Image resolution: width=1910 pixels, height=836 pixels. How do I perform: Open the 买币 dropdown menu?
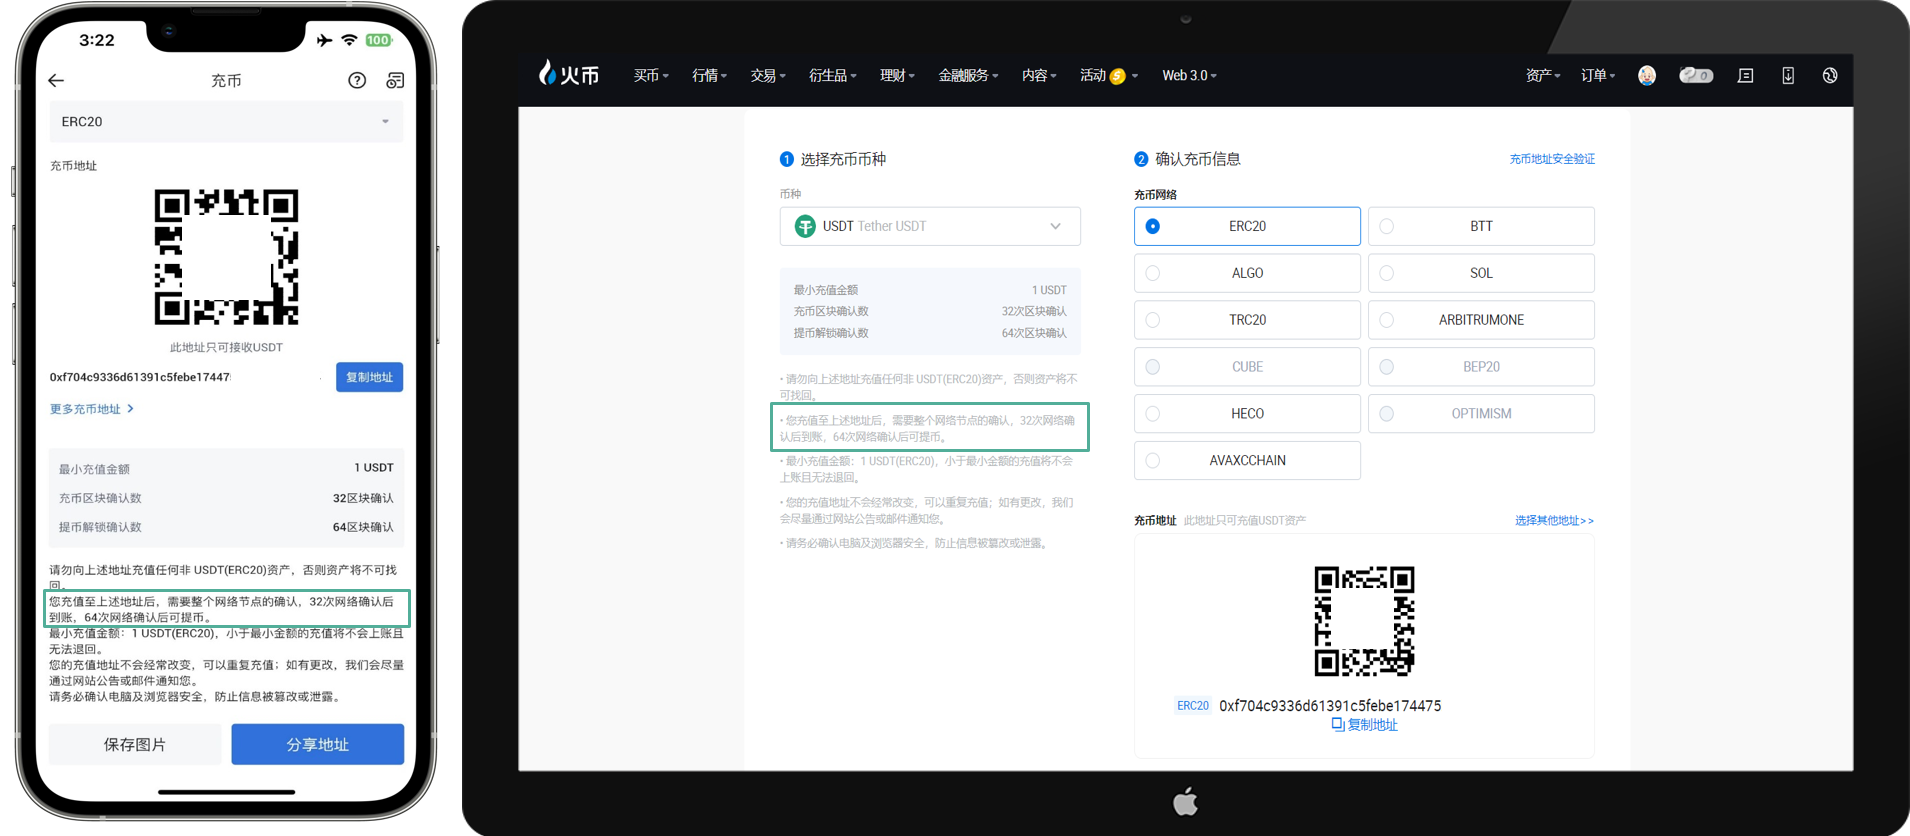pyautogui.click(x=651, y=76)
